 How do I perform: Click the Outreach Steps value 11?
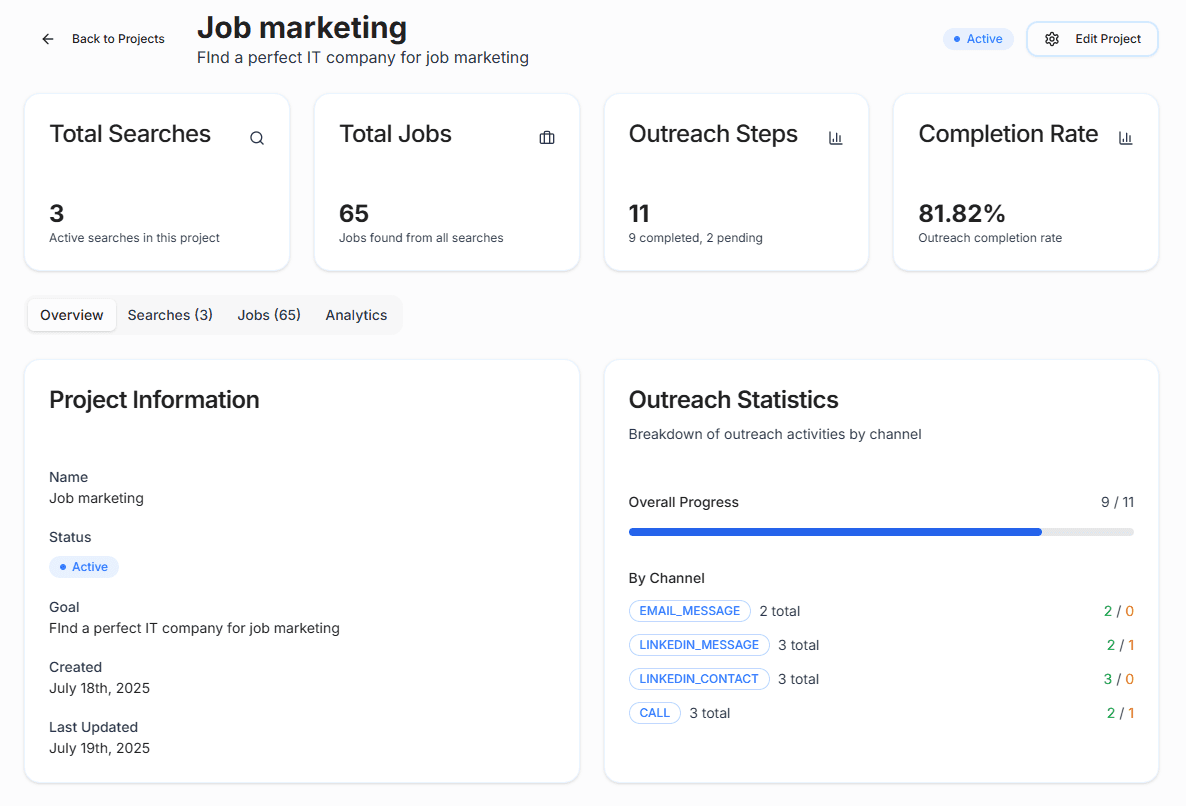point(639,214)
